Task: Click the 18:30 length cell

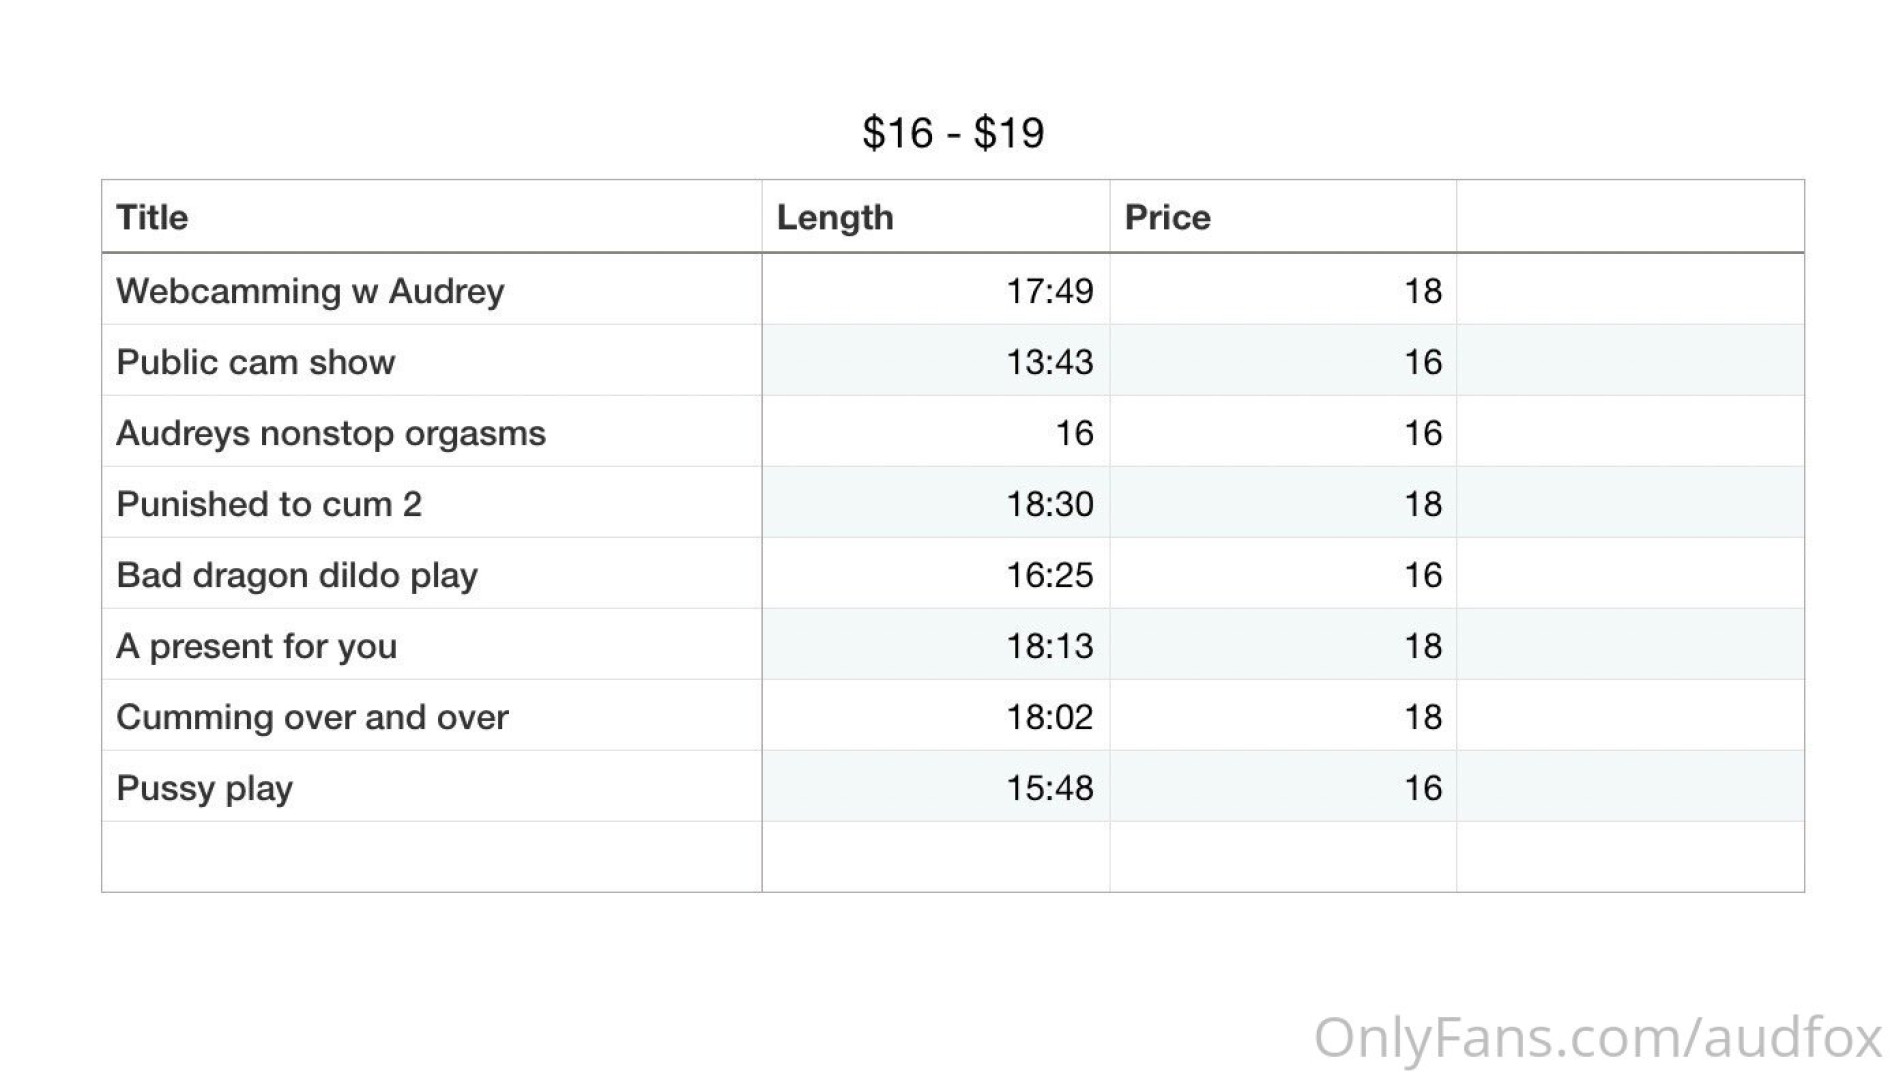Action: 1049,504
